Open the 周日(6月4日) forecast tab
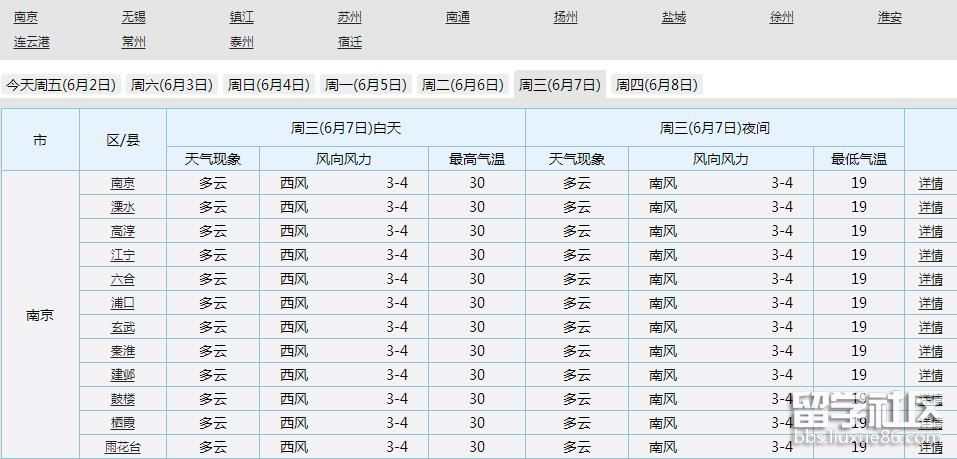957x459 pixels. pos(269,85)
